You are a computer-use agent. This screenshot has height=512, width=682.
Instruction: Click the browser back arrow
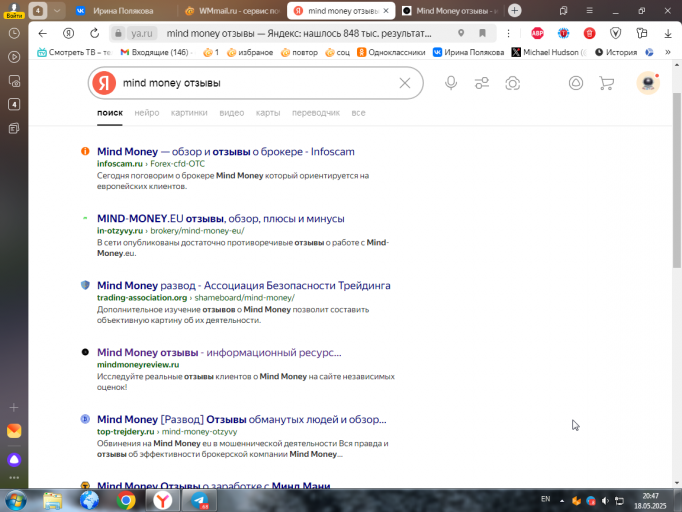42,33
